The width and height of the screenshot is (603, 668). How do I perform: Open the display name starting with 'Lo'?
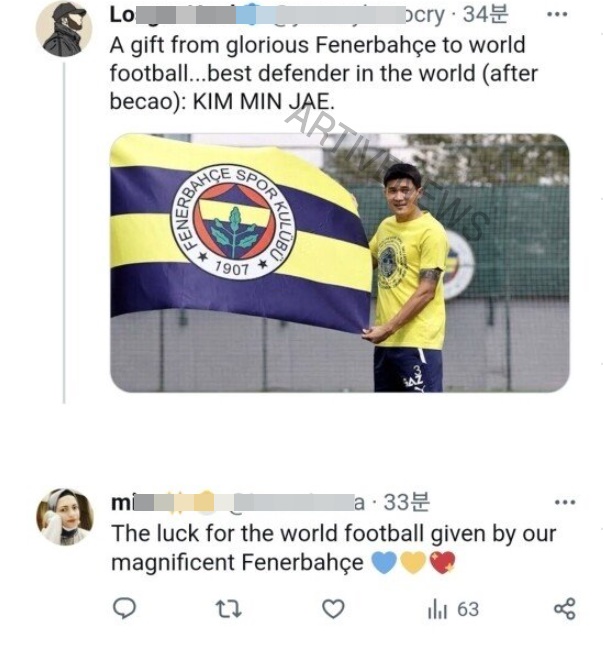(122, 15)
